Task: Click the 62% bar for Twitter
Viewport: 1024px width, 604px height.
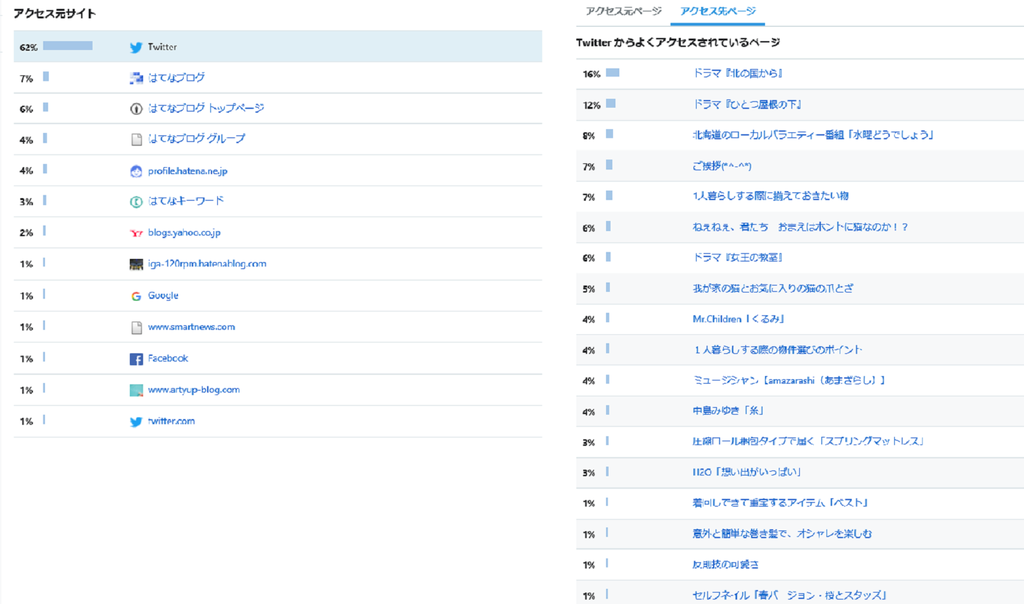Action: 68,46
